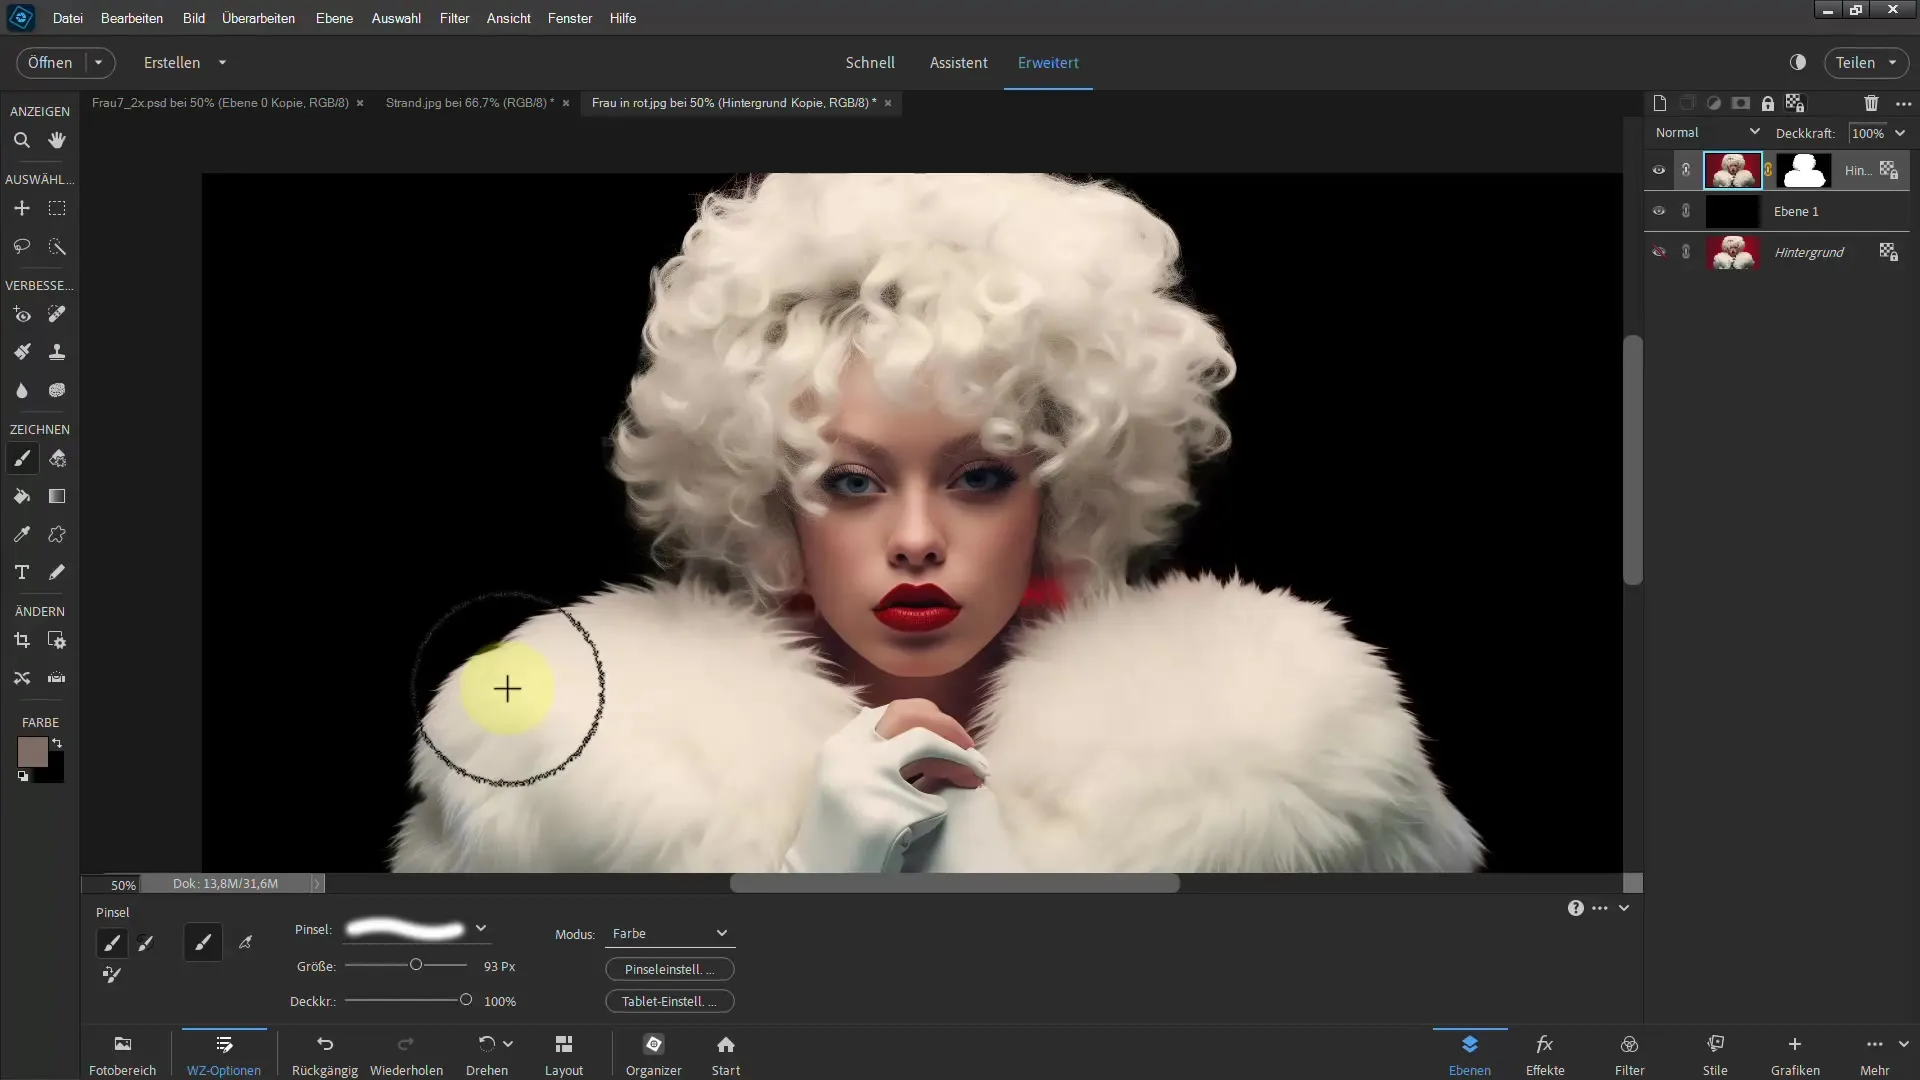Hide the top Hintergrund Kopie layer
The width and height of the screenshot is (1920, 1080).
(x=1659, y=171)
